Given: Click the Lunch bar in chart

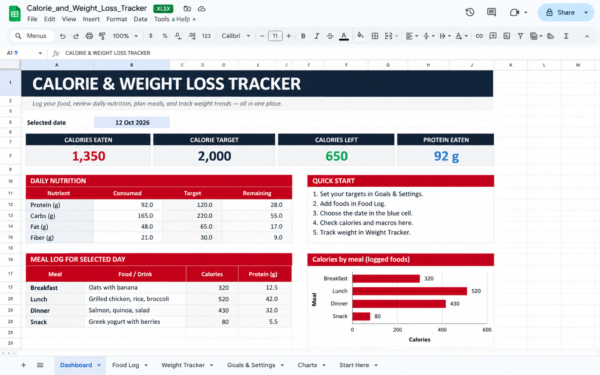Looking at the screenshot, I should pos(409,291).
